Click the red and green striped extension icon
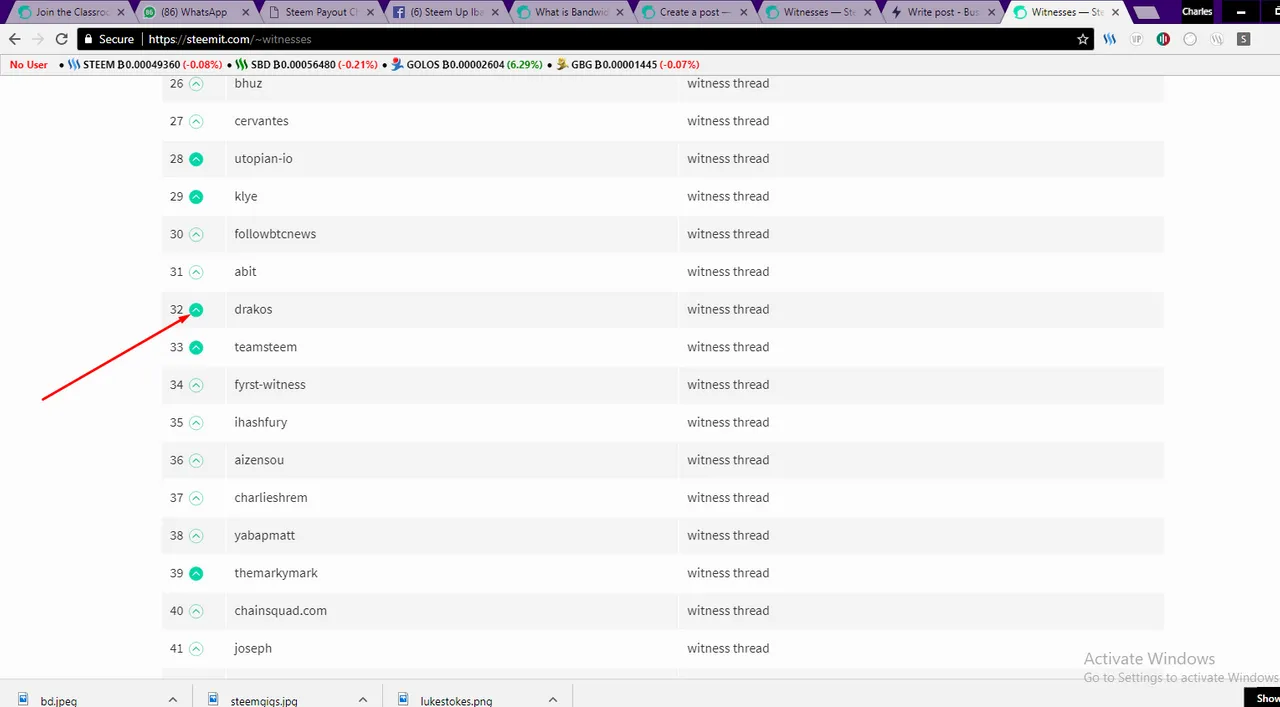This screenshot has height=707, width=1280. 1163,39
